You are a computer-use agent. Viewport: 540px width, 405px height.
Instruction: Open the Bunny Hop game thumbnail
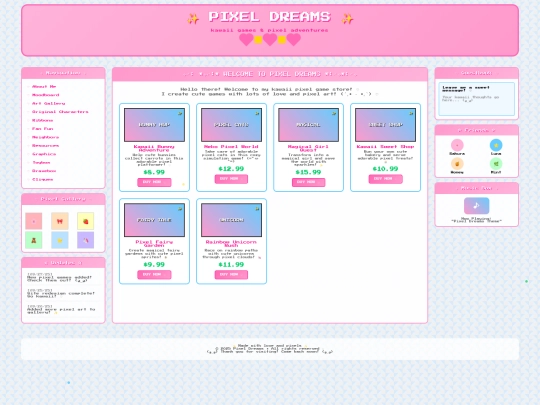[154, 125]
